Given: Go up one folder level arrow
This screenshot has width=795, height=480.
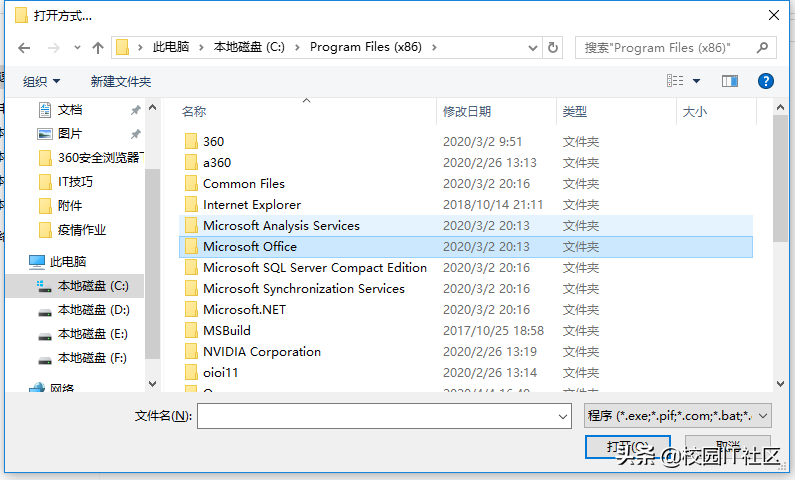Looking at the screenshot, I should pos(98,48).
